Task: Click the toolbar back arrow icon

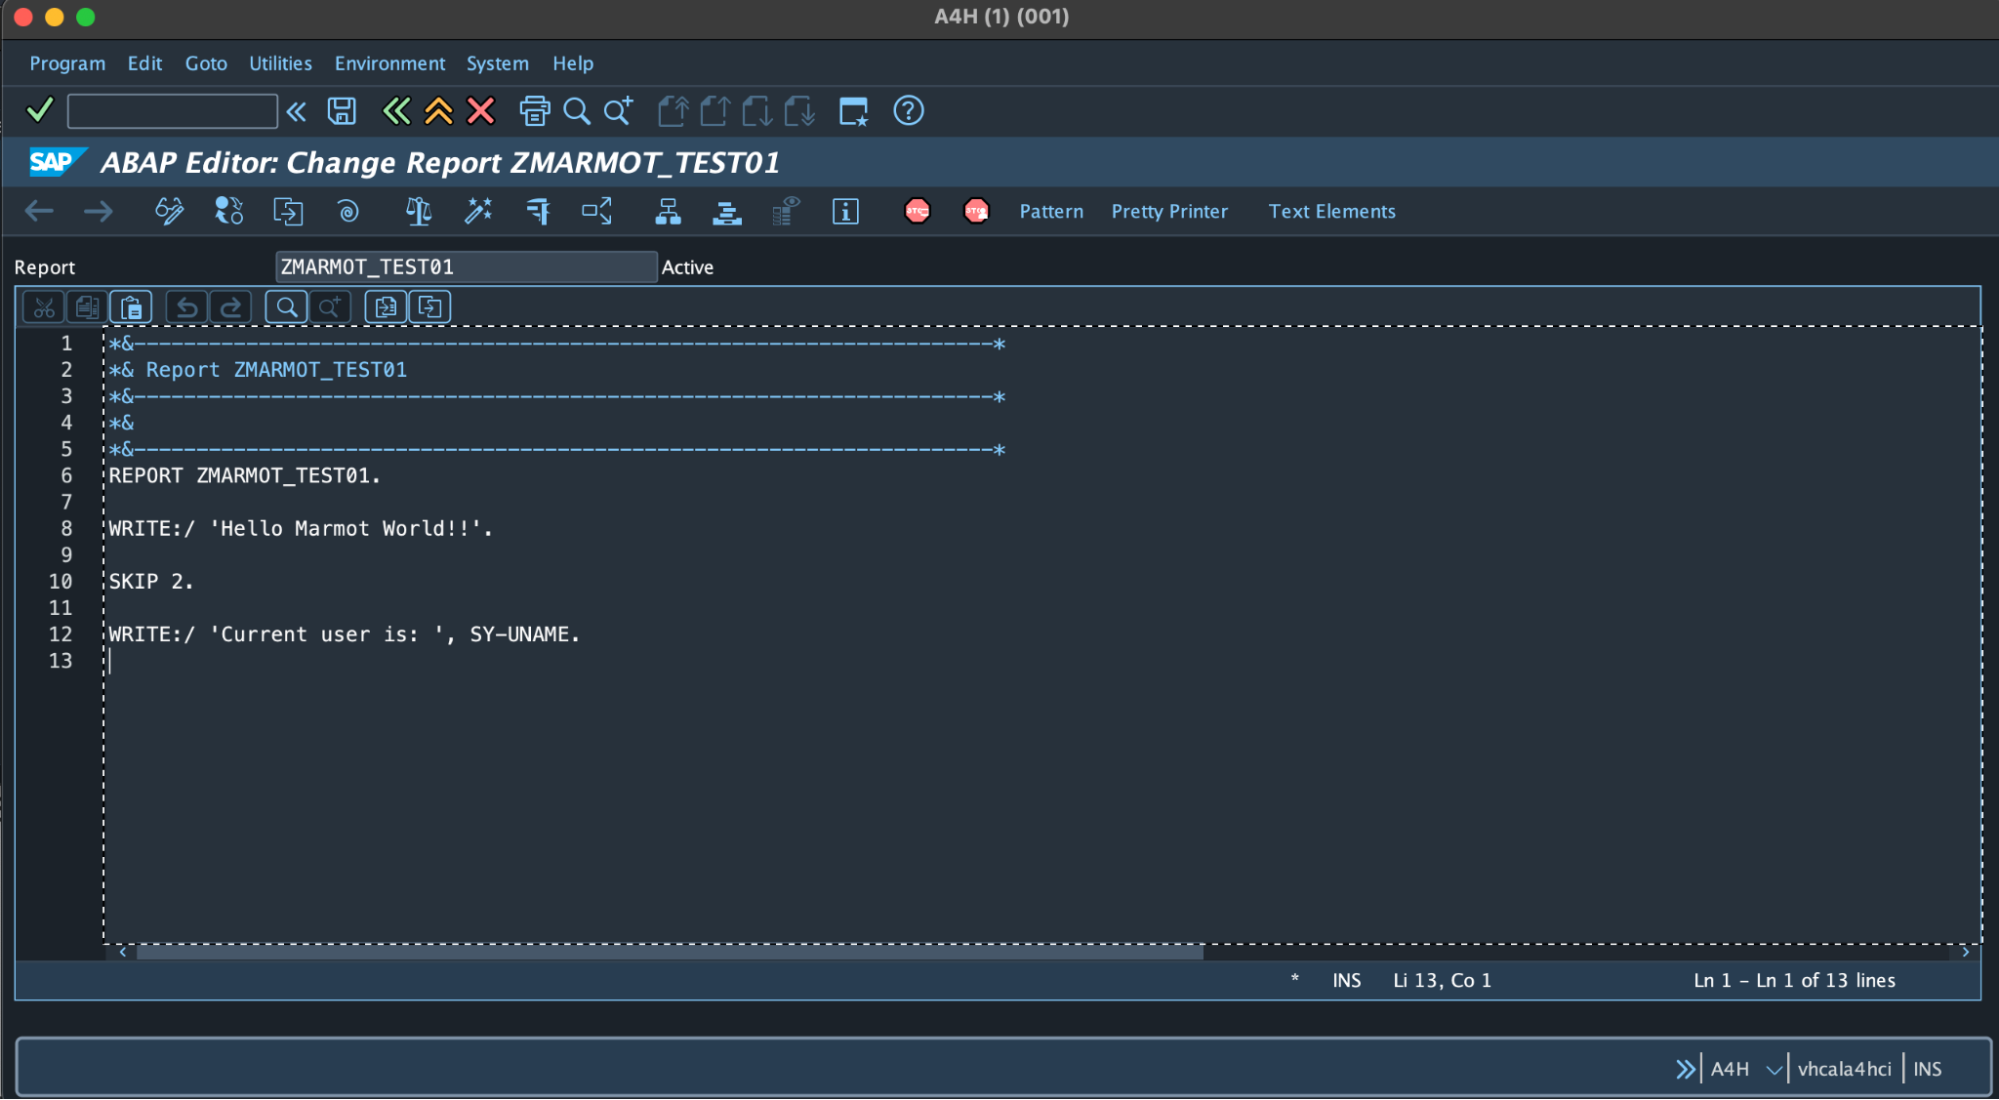Action: click(x=39, y=211)
